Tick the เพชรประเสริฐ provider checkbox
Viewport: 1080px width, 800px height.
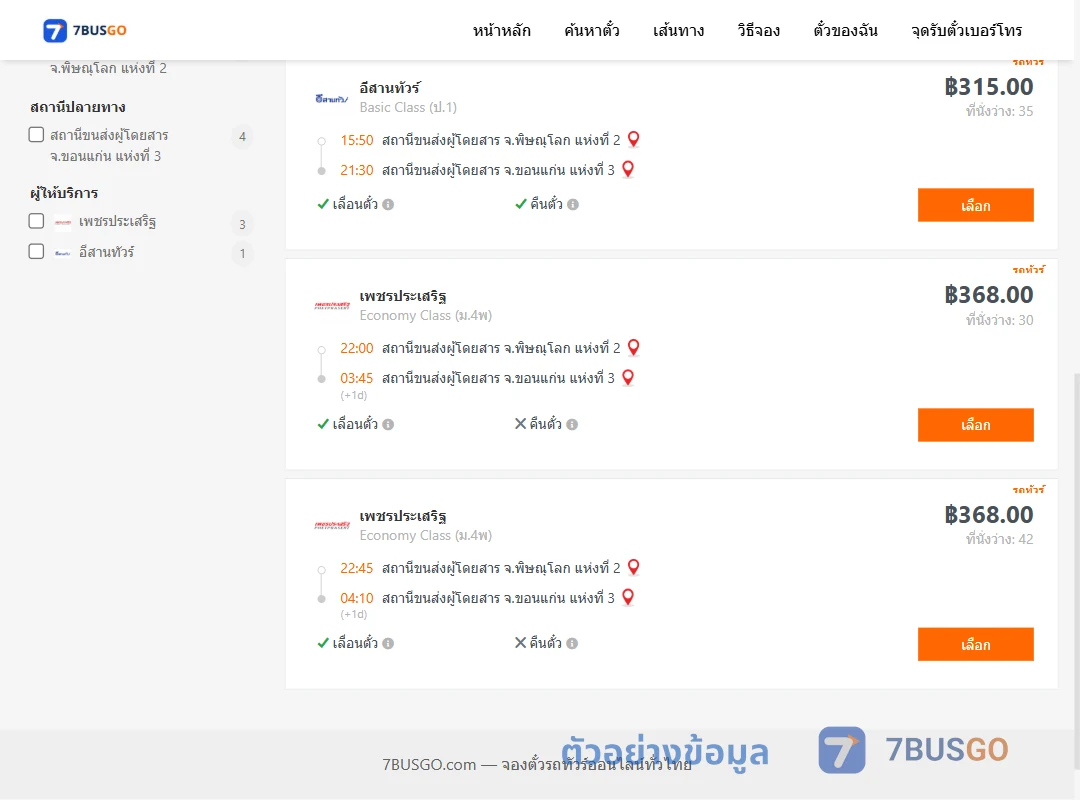(x=37, y=220)
